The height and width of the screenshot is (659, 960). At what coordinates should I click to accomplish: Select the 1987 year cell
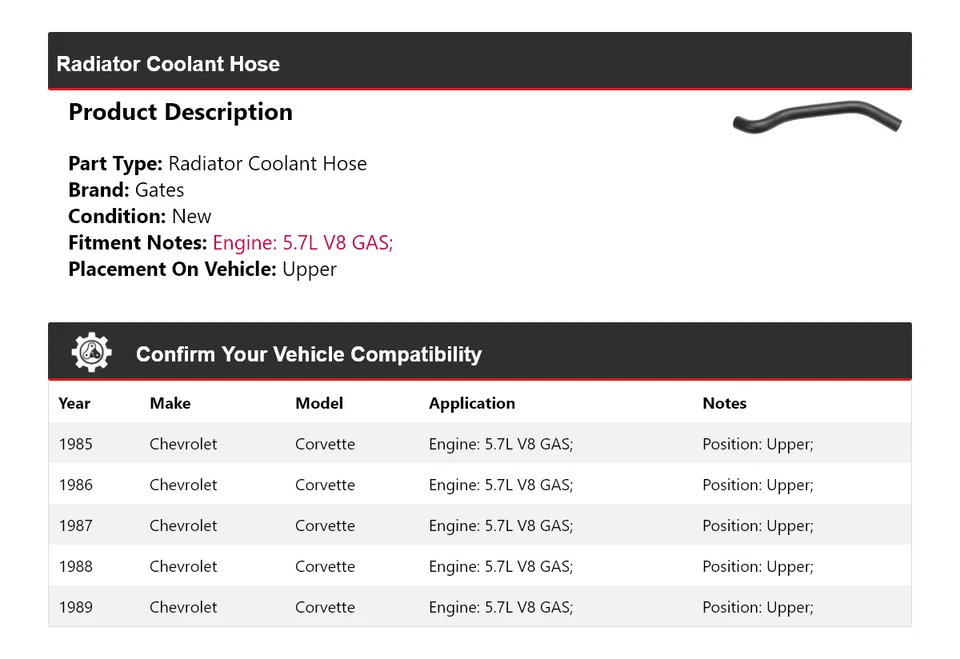[75, 526]
